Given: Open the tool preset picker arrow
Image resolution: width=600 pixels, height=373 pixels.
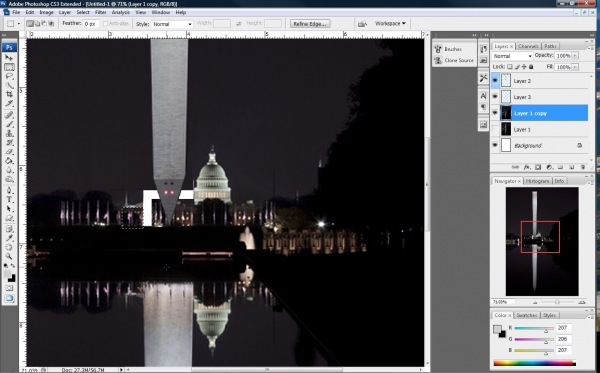Looking at the screenshot, I should [x=18, y=24].
